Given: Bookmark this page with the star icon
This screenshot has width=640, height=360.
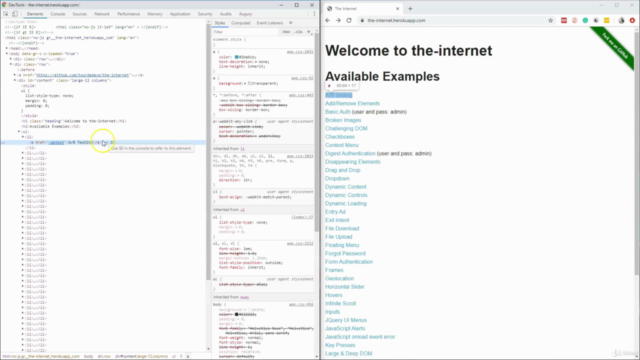Looking at the screenshot, I should click(551, 20).
